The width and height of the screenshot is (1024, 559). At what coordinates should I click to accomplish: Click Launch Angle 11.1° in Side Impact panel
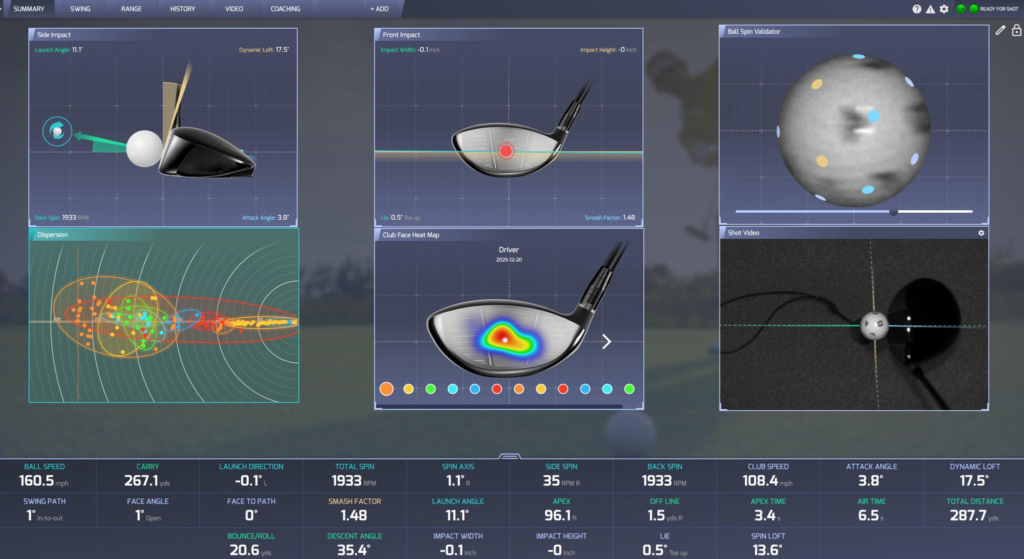click(x=59, y=50)
